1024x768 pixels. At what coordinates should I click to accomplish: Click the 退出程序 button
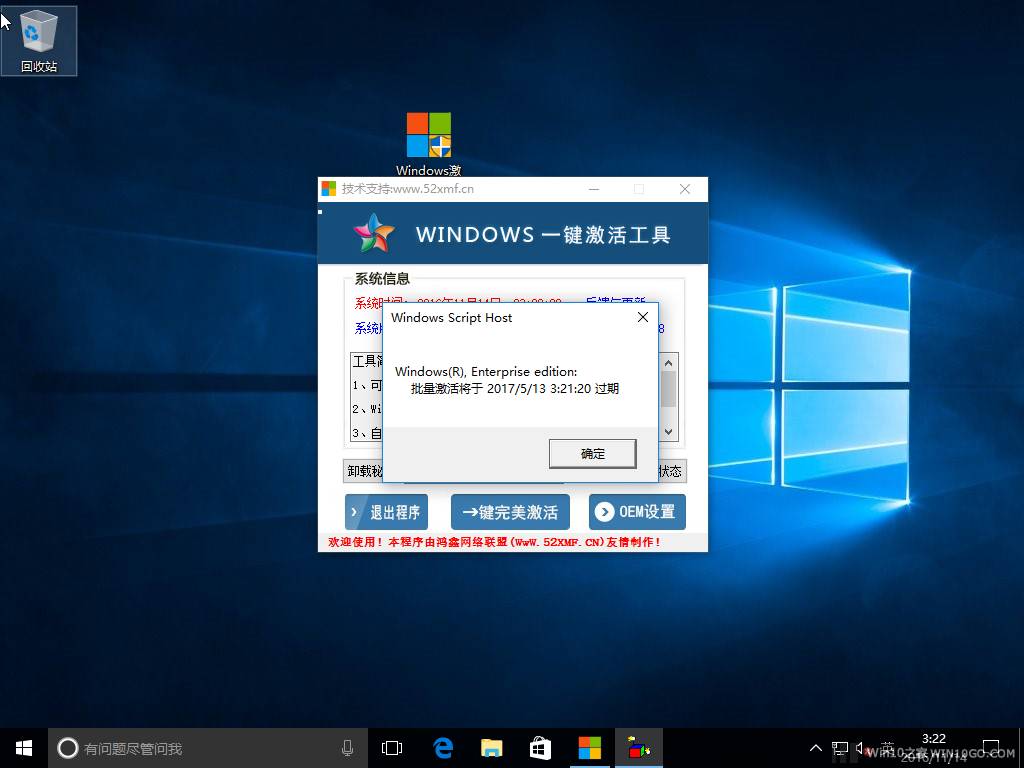click(x=387, y=512)
